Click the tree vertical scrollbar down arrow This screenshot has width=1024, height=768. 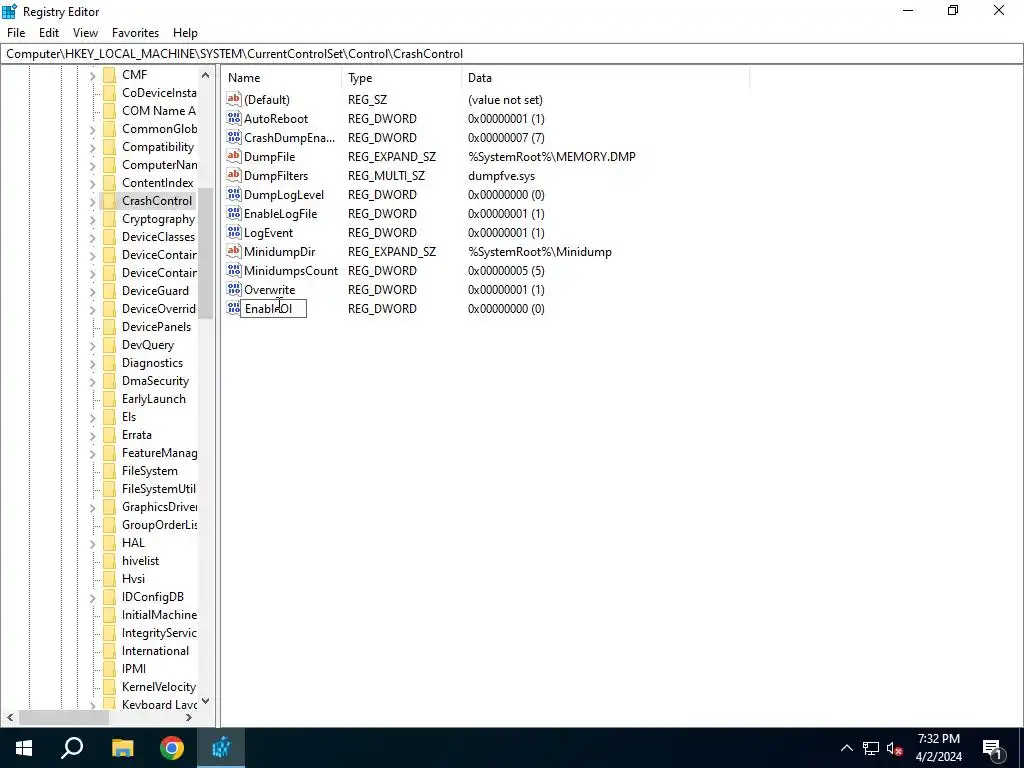(206, 701)
